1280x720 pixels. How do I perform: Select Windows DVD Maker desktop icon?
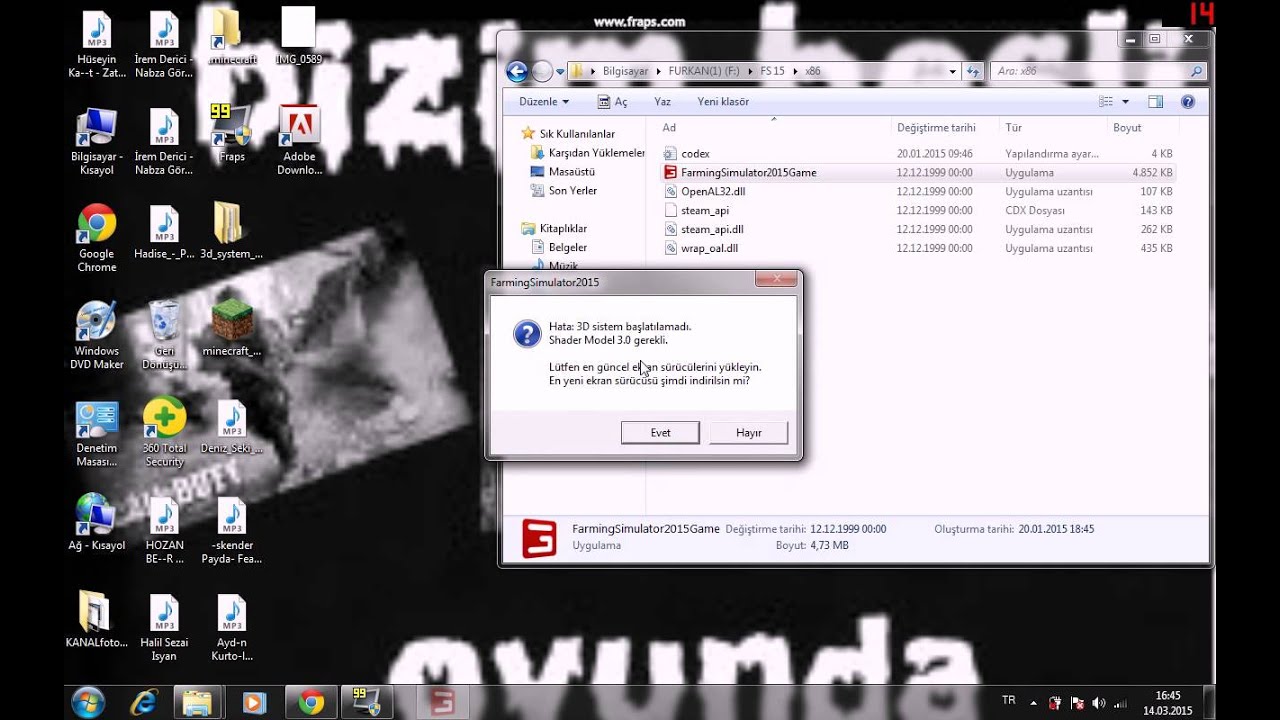pos(97,335)
